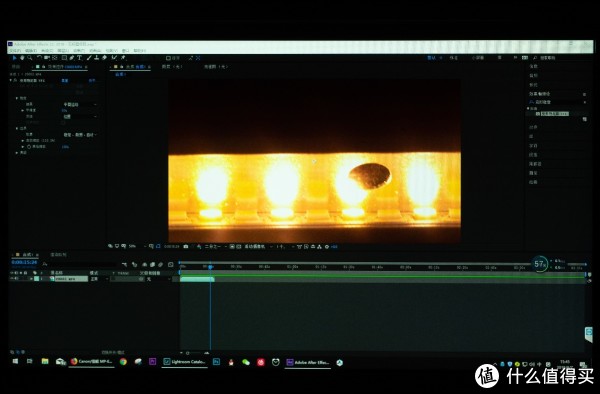This screenshot has height=394, width=600.
Task: Open Premiere Pro from the taskbar
Action: point(152,361)
